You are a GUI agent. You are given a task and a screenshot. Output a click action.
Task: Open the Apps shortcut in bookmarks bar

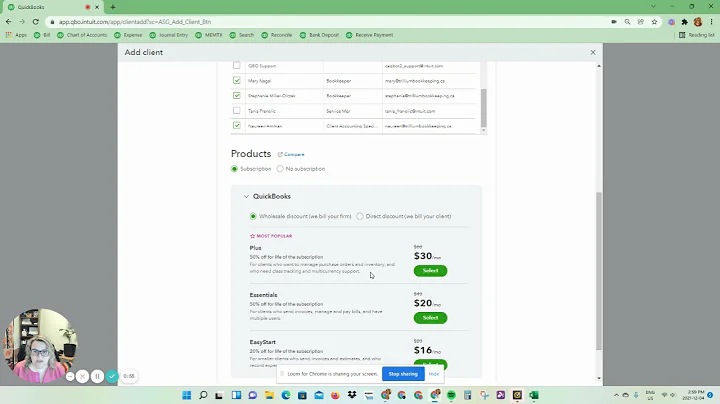pyautogui.click(x=16, y=35)
